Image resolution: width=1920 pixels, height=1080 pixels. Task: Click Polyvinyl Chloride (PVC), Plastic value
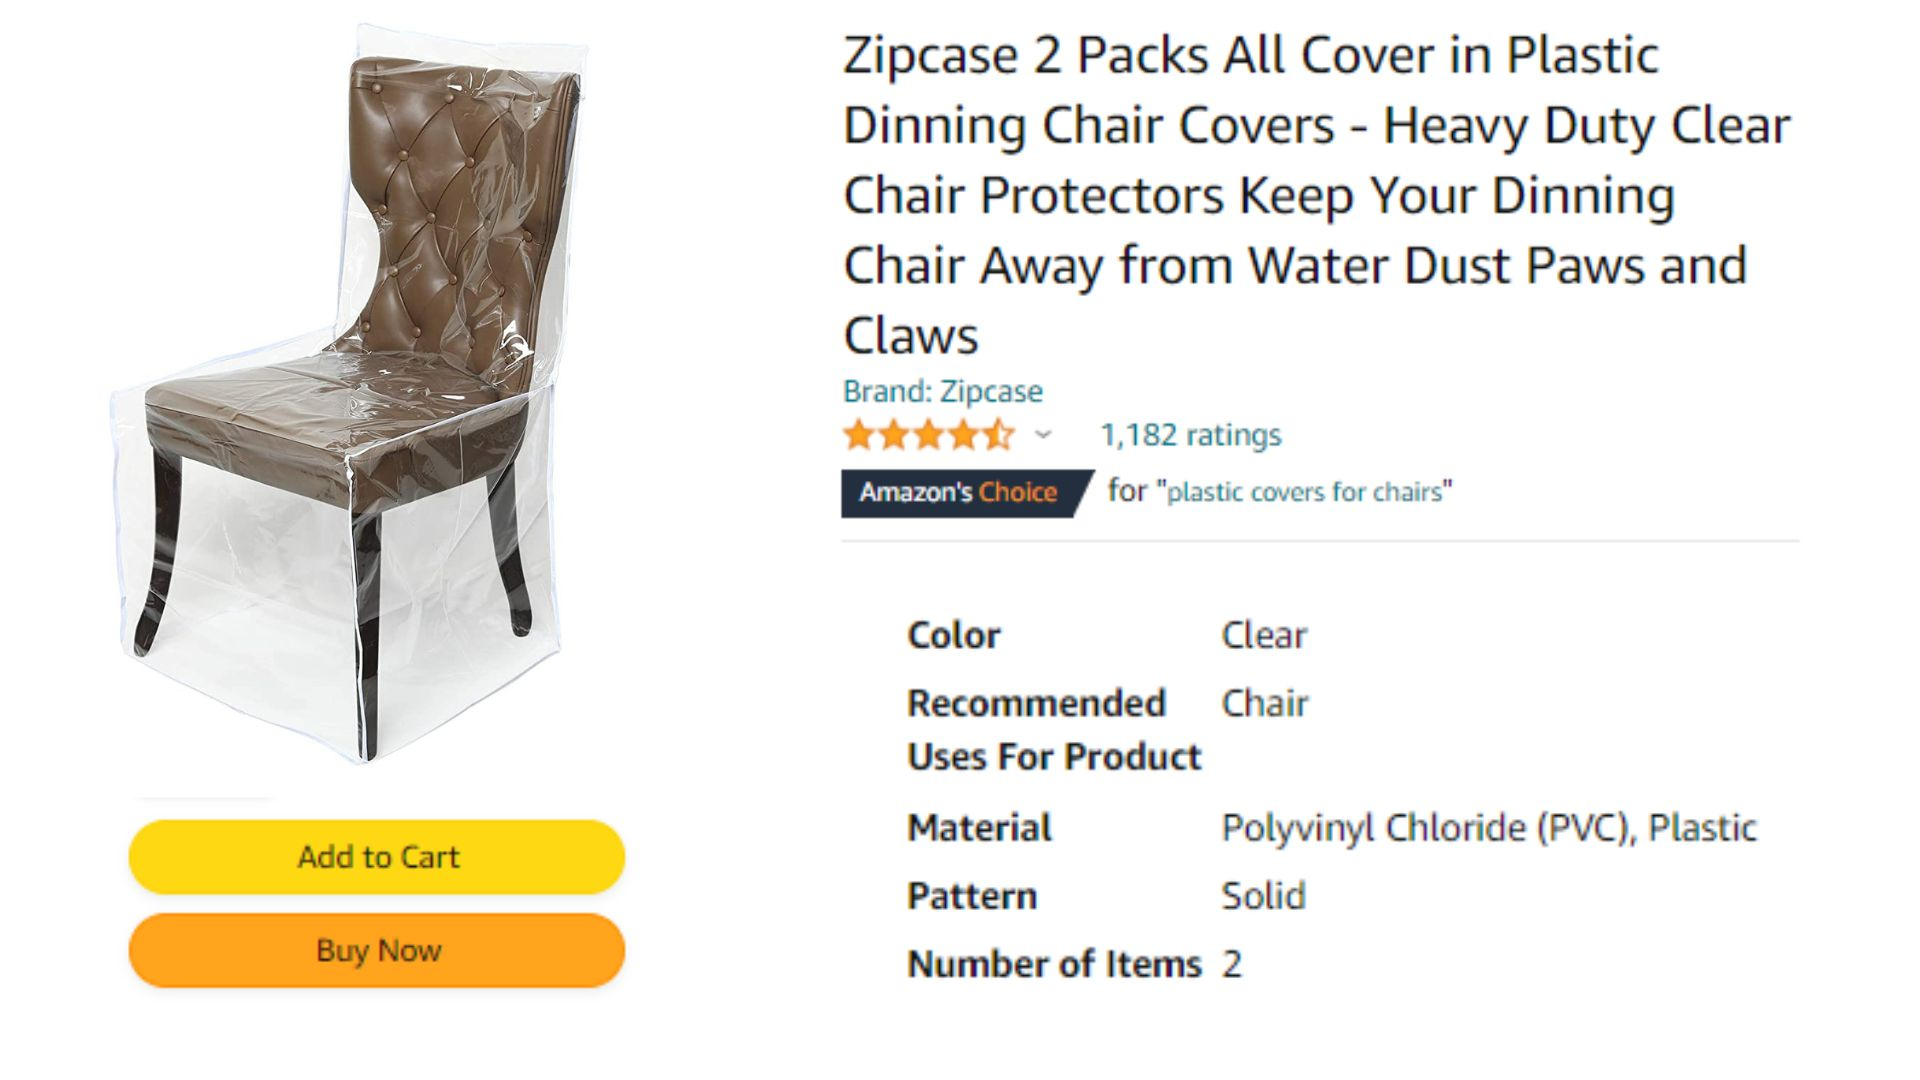click(1489, 828)
